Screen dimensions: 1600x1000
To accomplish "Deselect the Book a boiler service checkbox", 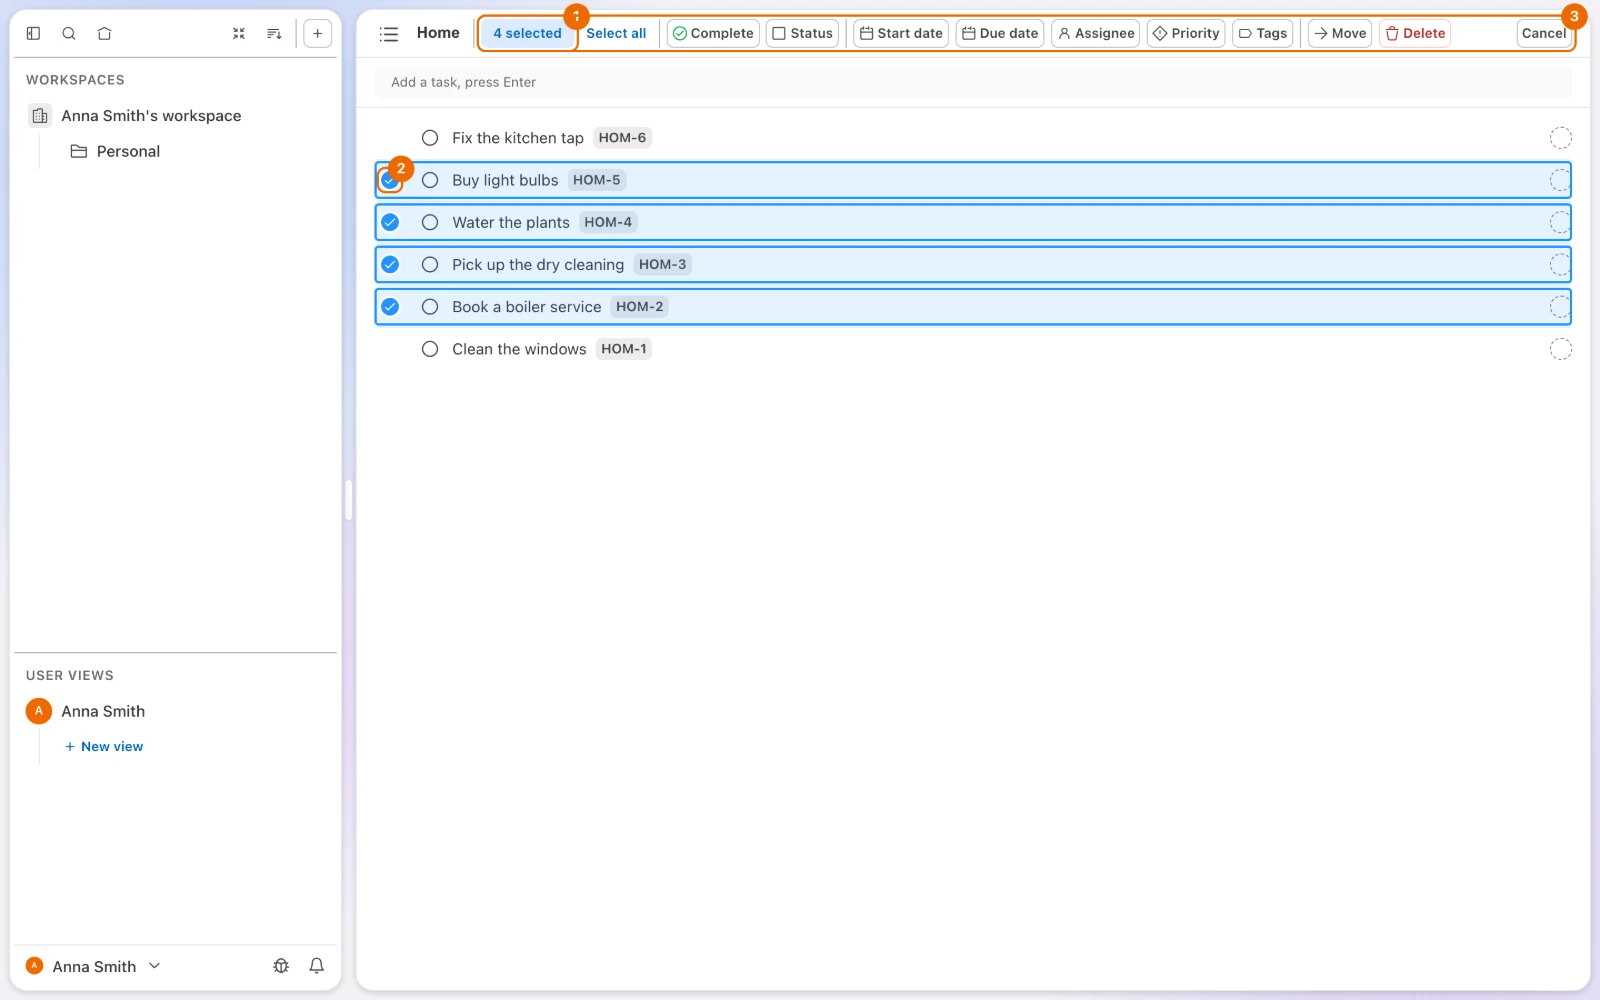I will tap(390, 307).
